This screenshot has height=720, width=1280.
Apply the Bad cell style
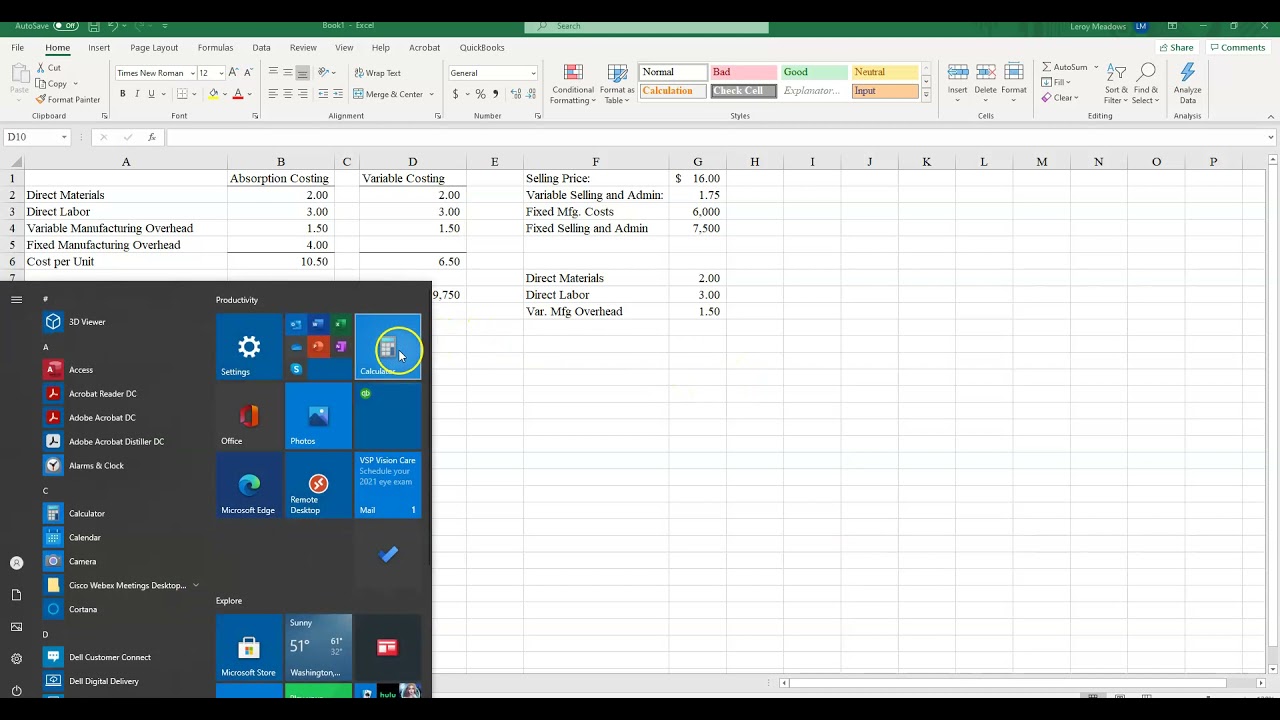(743, 72)
